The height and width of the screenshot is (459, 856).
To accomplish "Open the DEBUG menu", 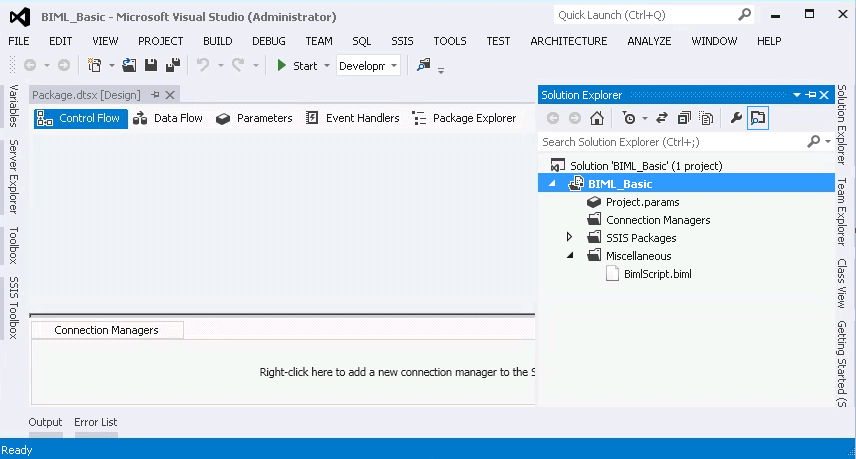I will (269, 41).
